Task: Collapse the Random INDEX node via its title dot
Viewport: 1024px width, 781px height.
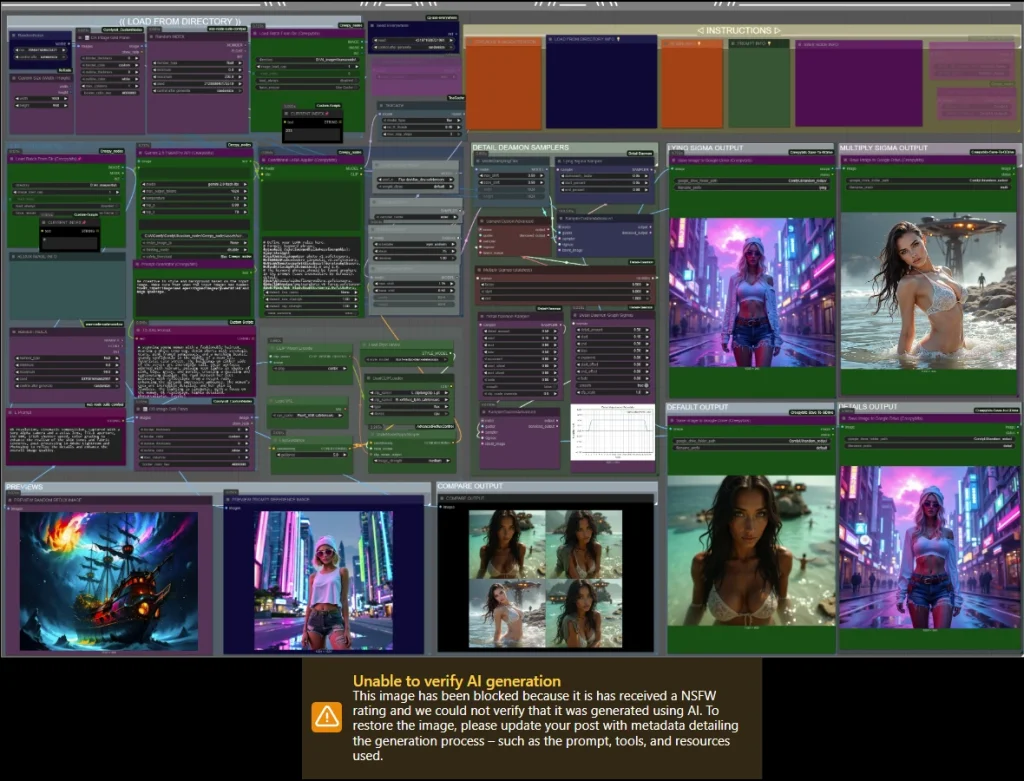Action: (152, 37)
